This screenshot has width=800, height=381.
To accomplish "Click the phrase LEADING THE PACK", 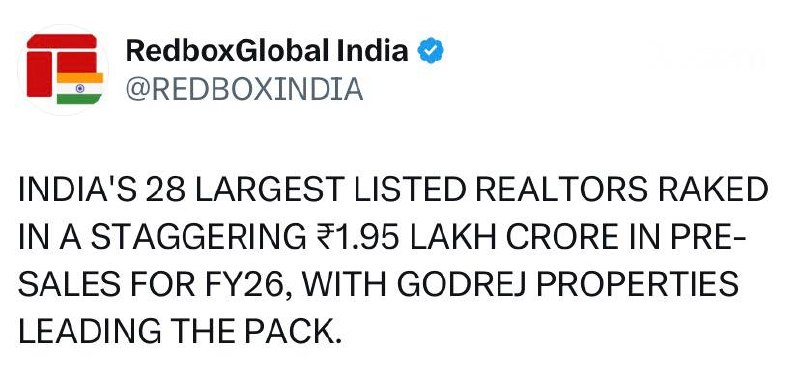I will pos(179,332).
